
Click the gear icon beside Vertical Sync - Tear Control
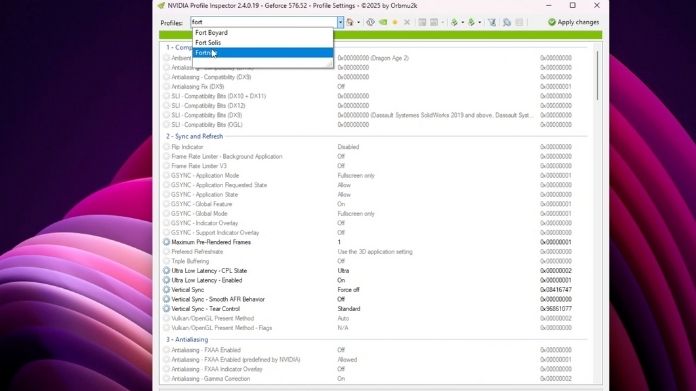[166, 309]
